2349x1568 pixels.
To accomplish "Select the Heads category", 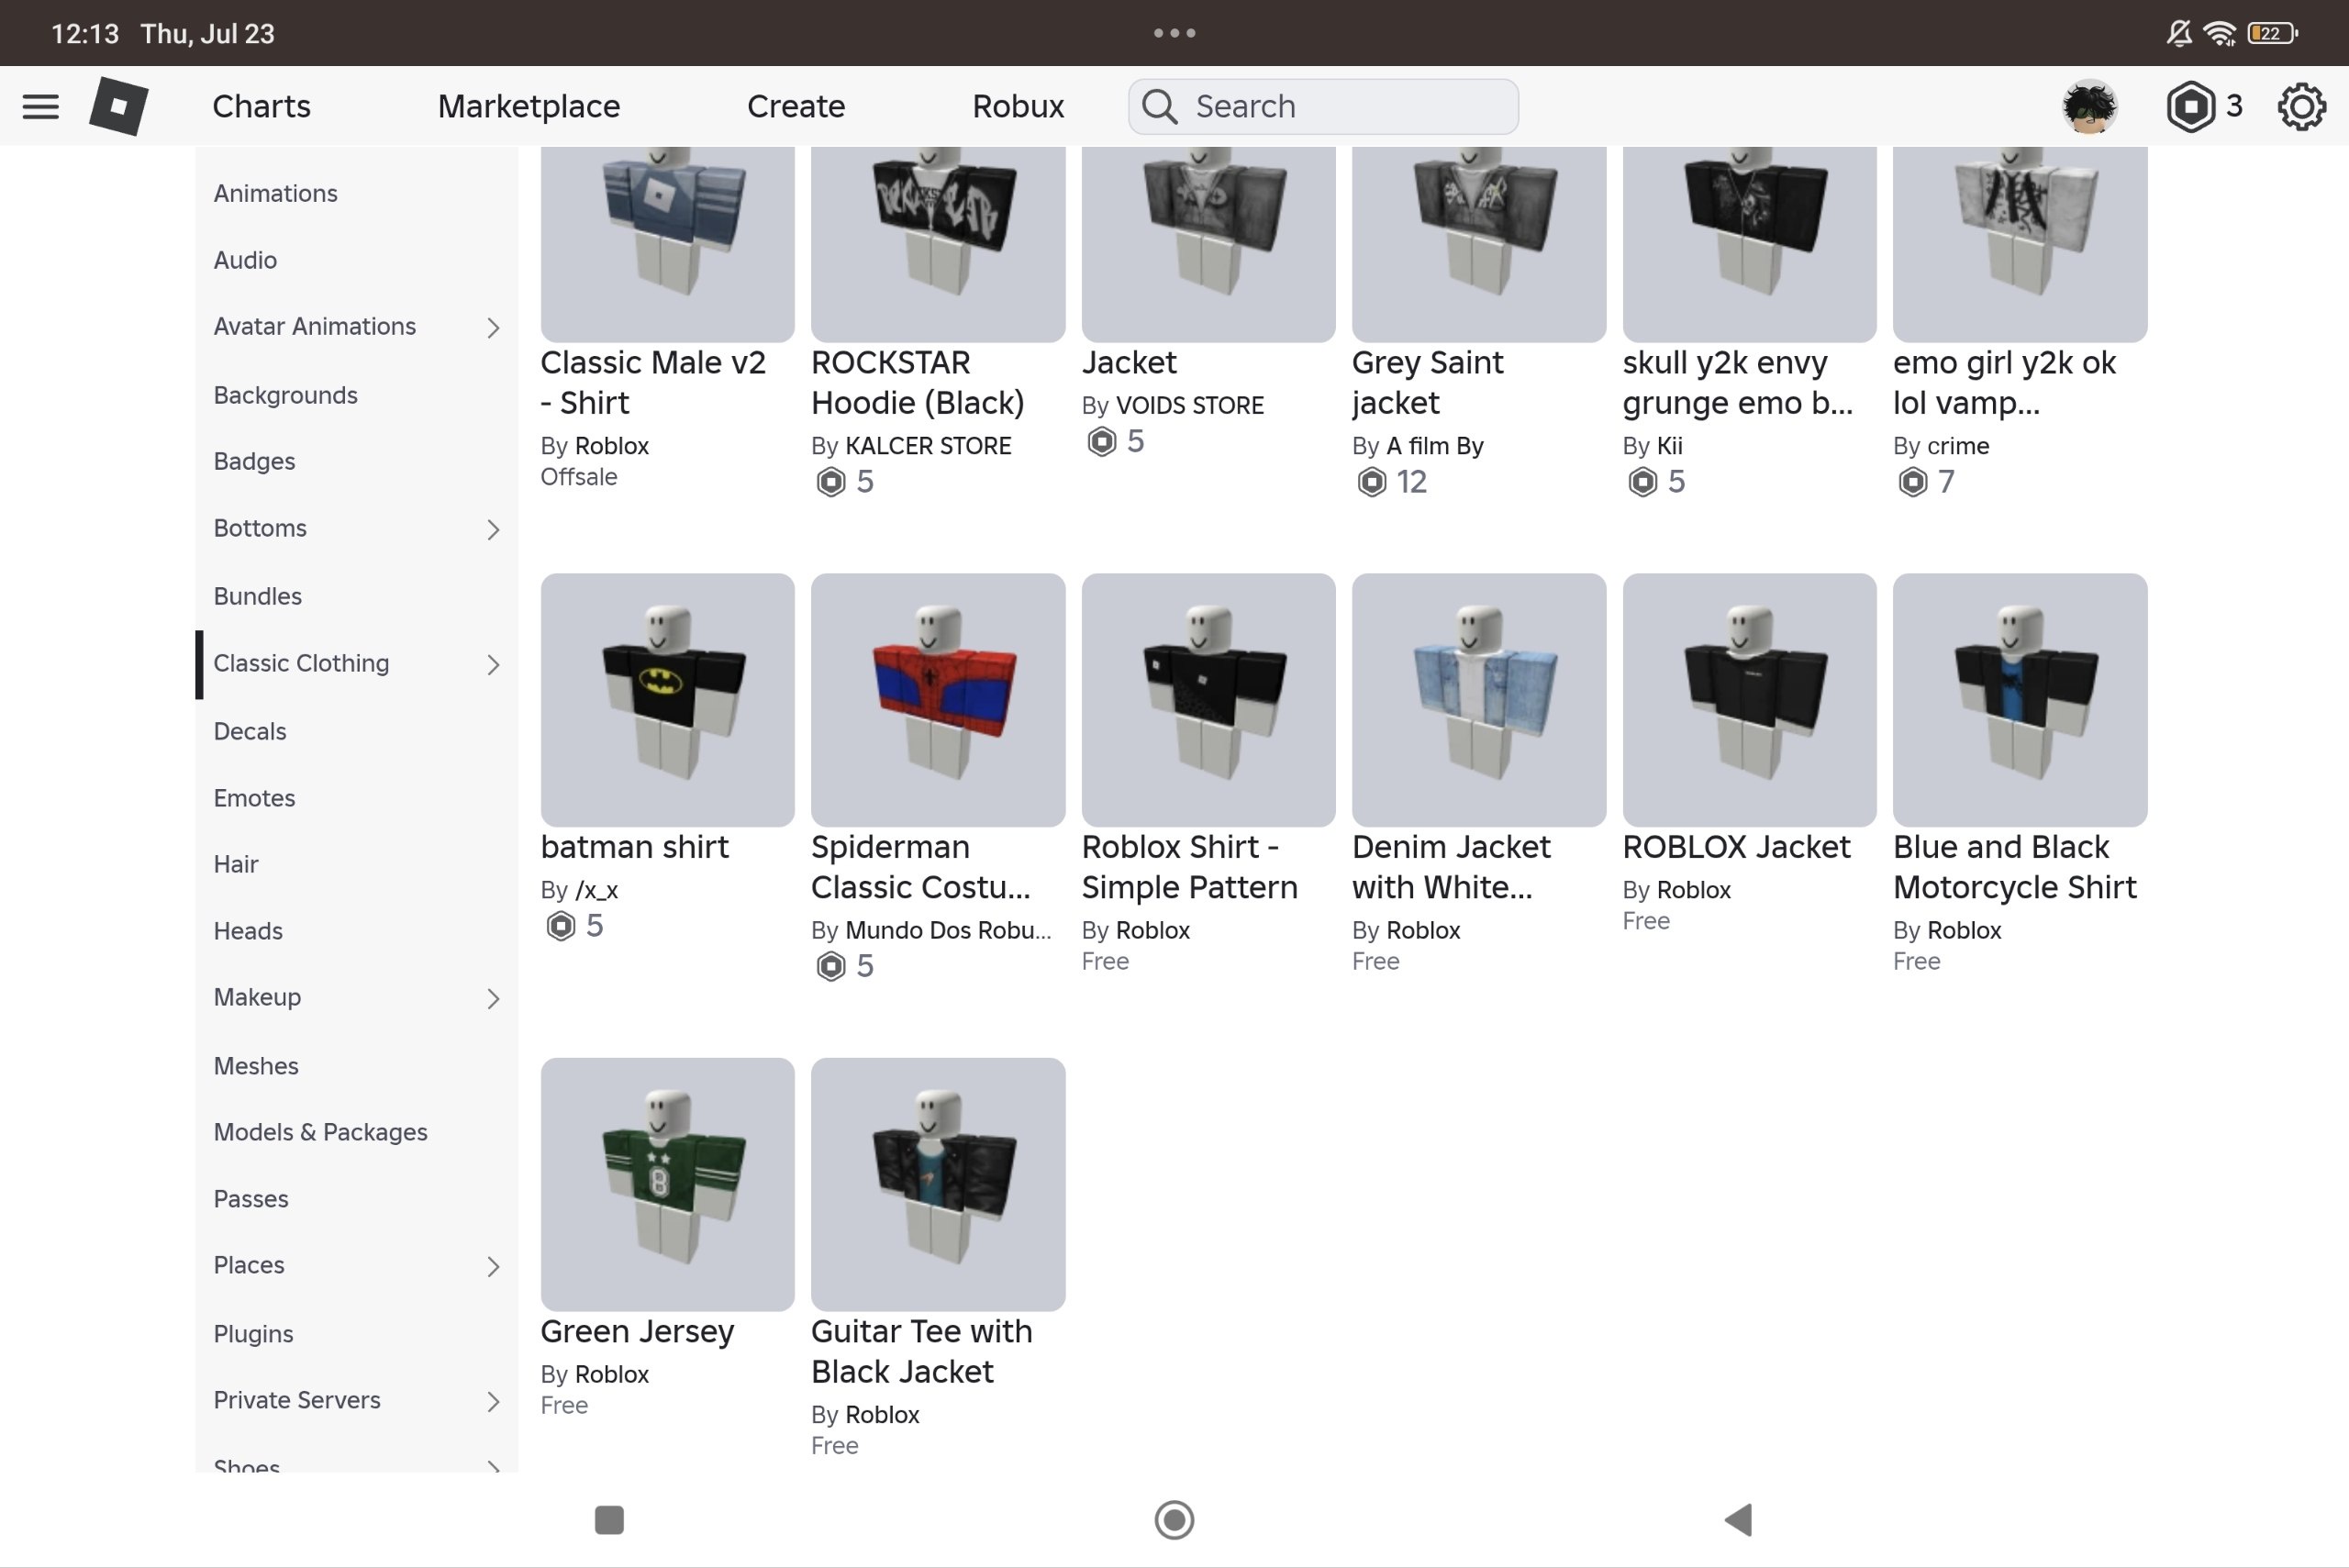I will click(x=248, y=931).
